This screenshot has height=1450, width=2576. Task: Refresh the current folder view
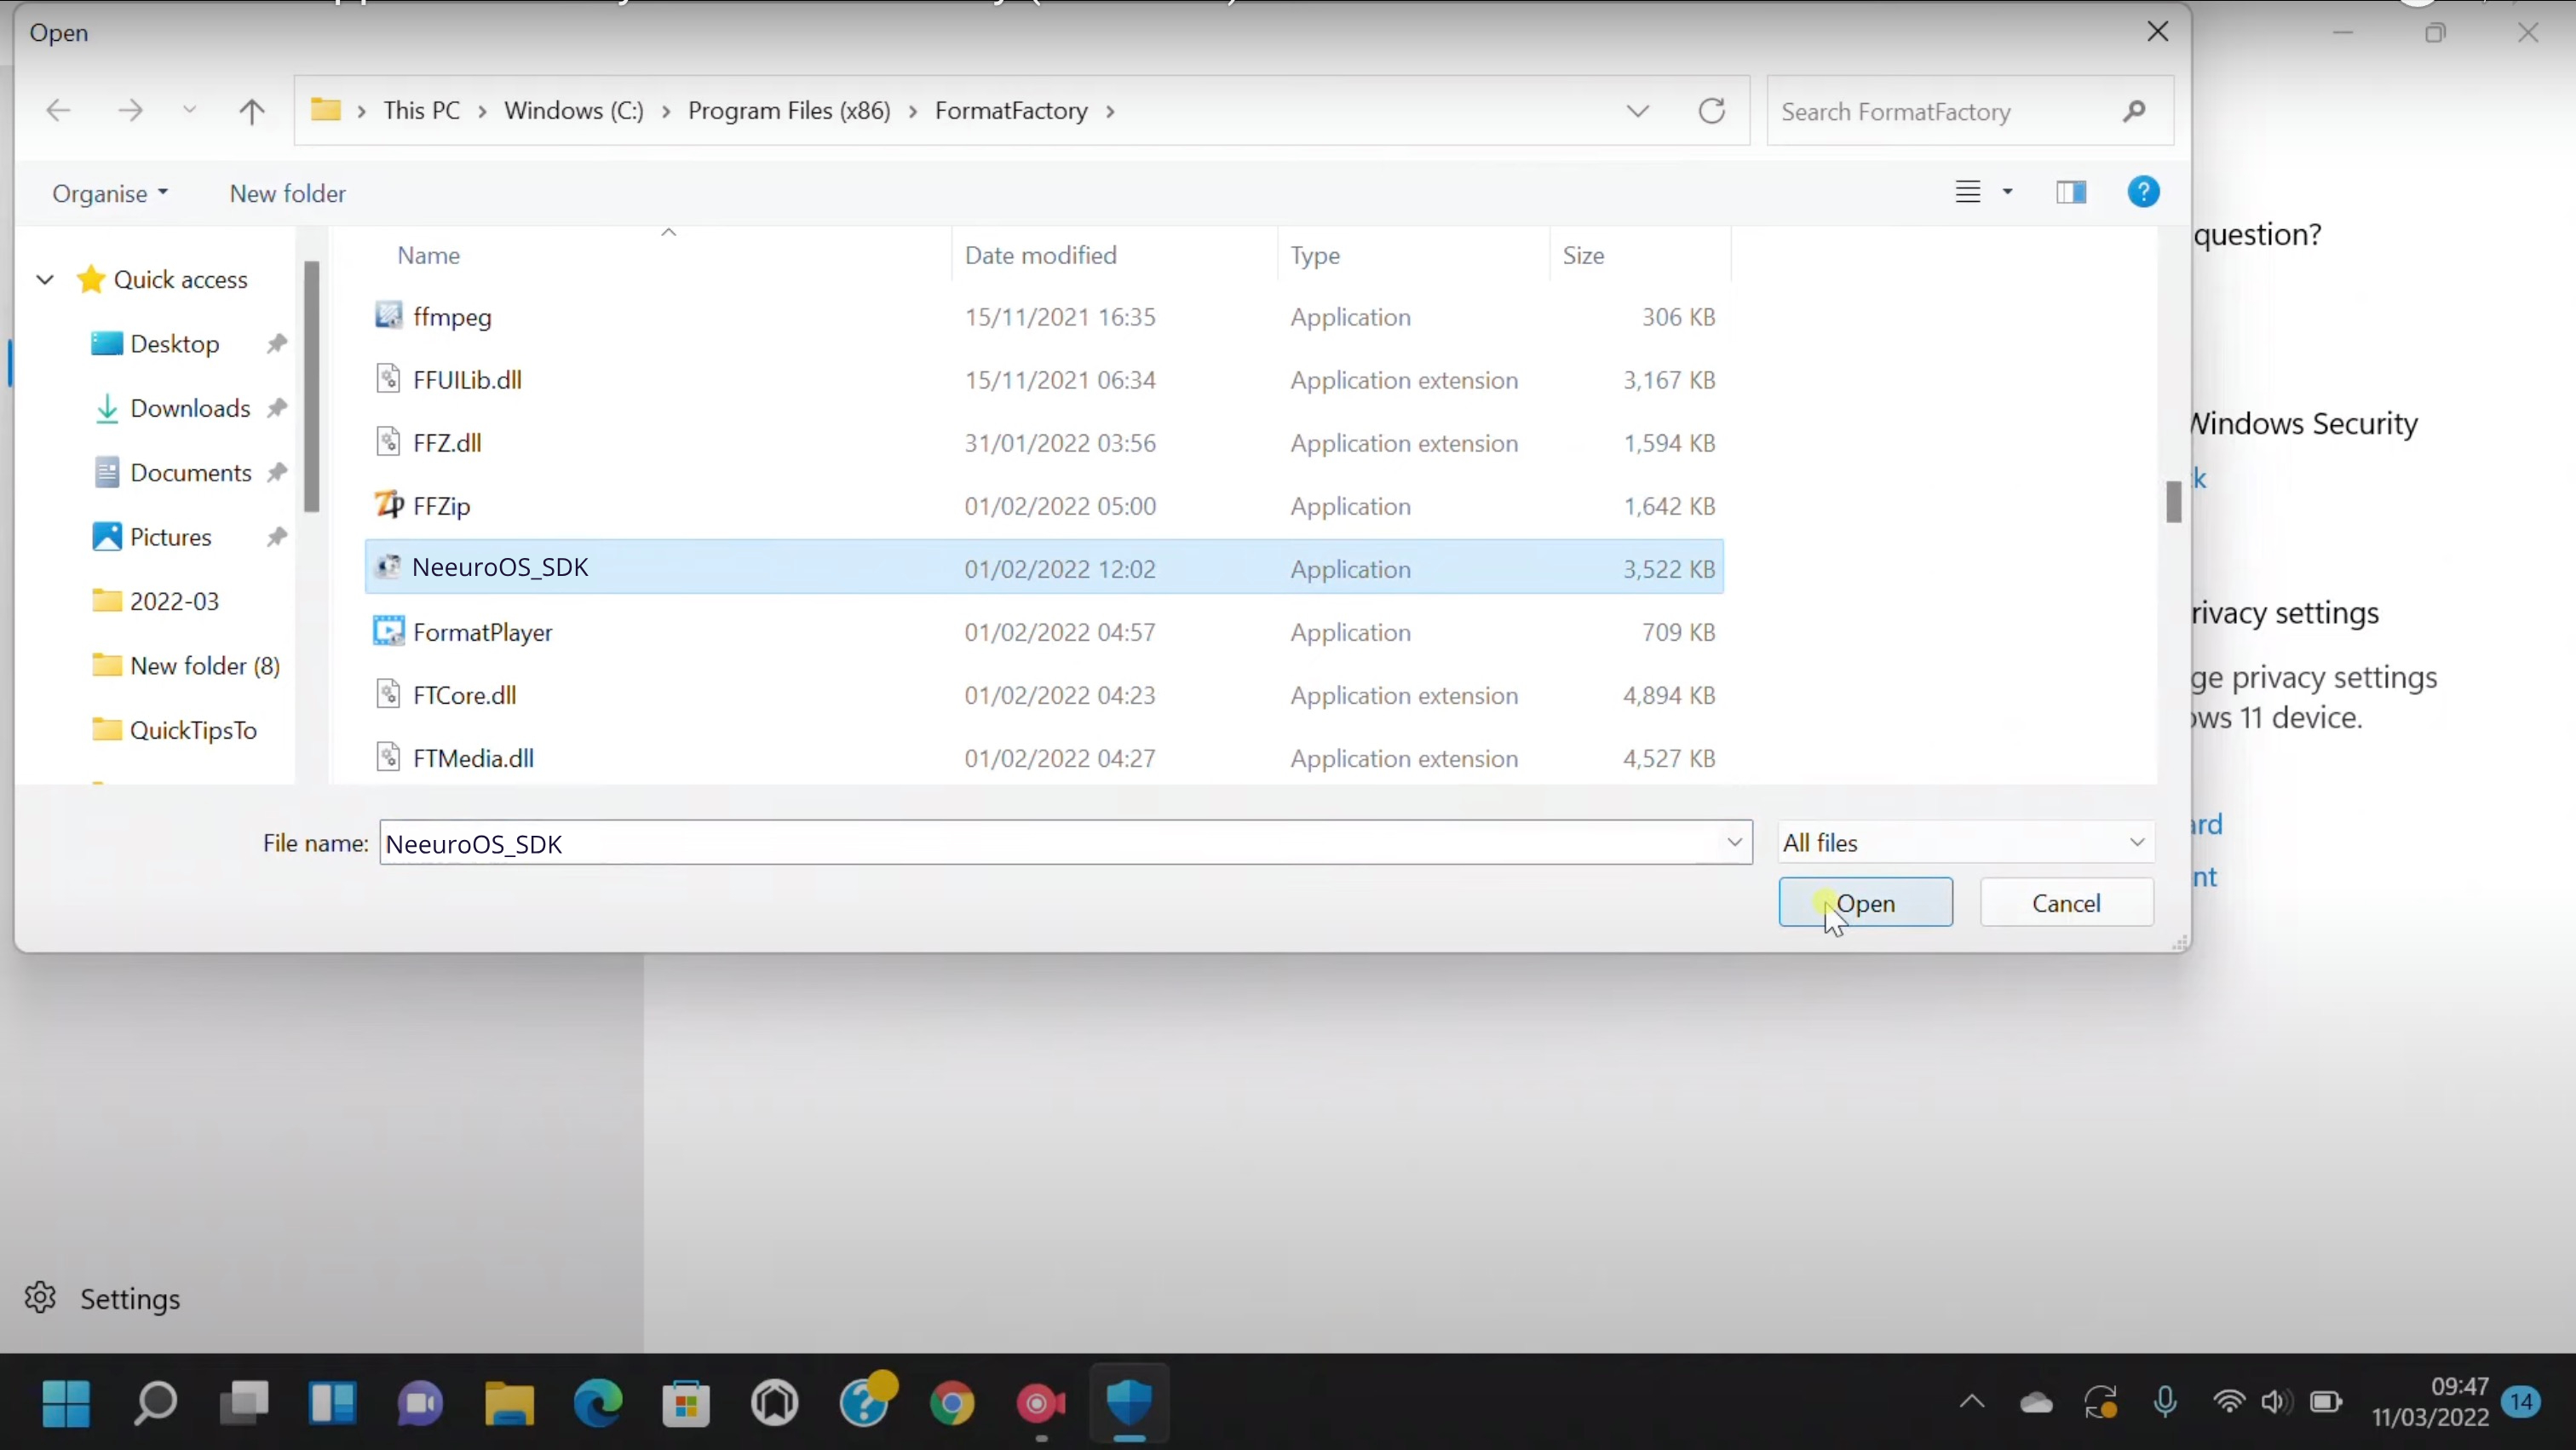(1712, 110)
